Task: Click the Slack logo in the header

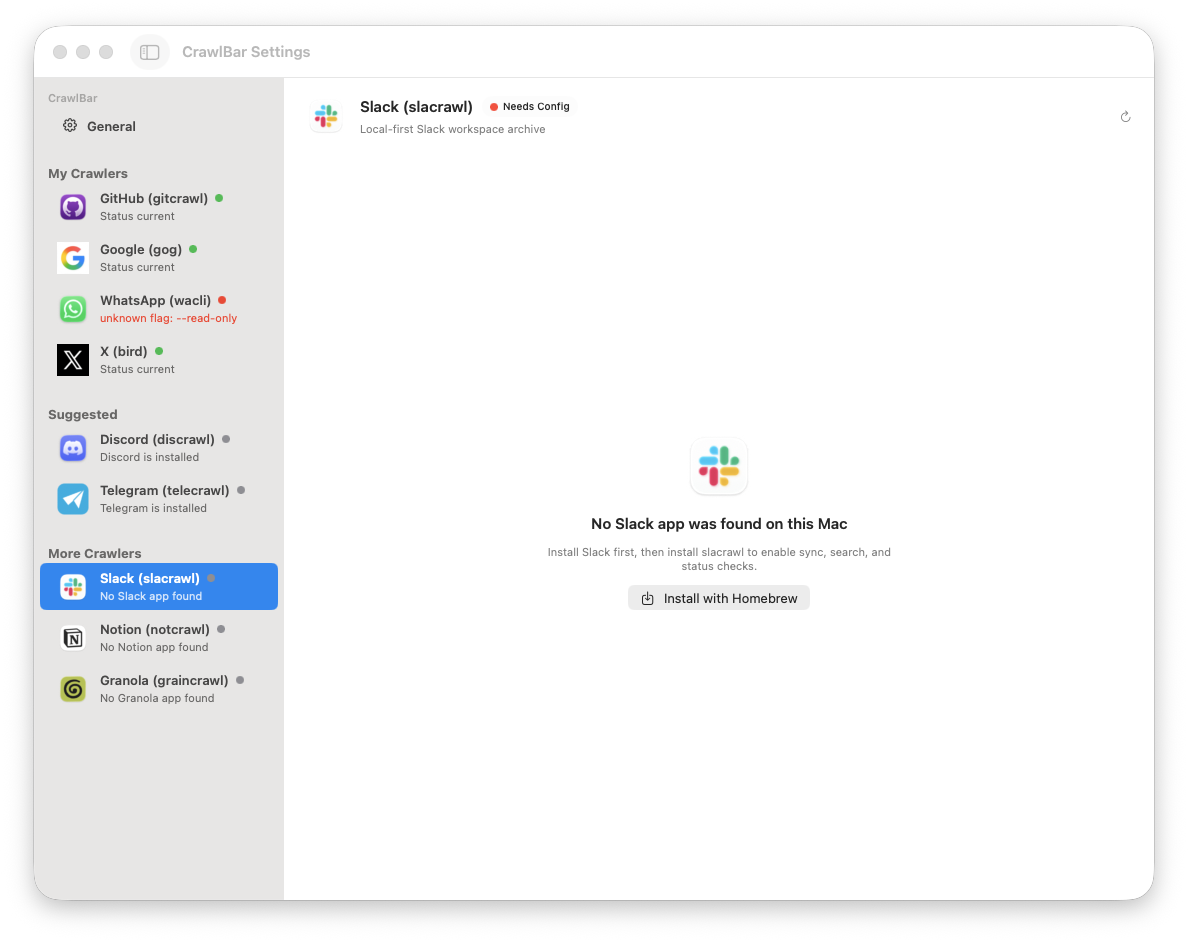Action: pos(327,116)
